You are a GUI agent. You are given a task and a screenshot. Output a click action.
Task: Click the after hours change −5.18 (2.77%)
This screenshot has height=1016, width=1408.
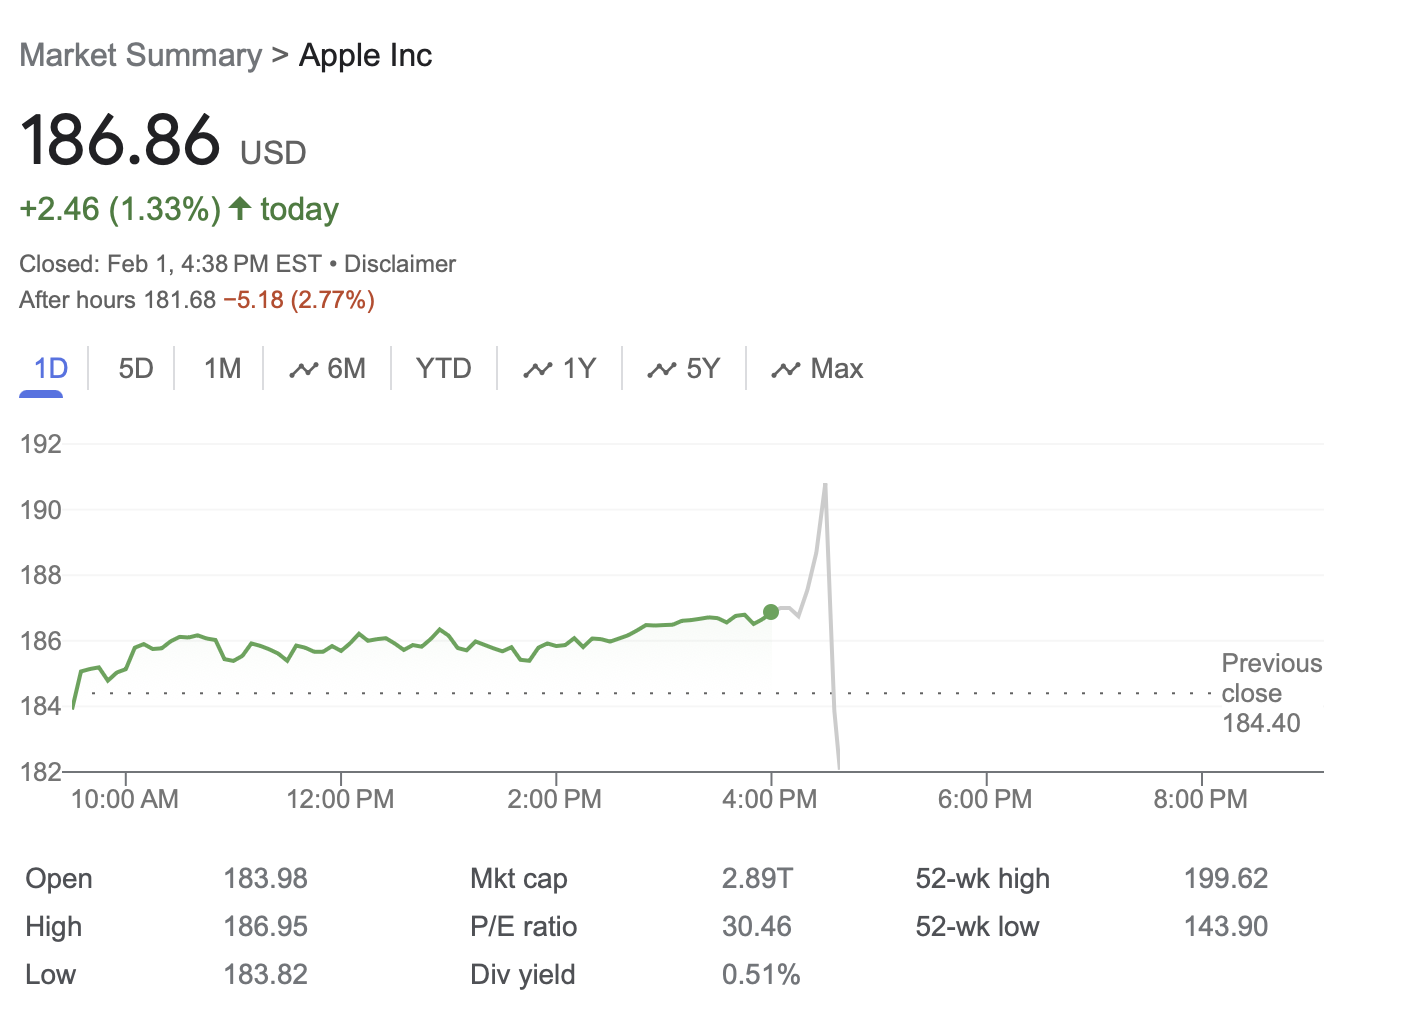tap(299, 300)
